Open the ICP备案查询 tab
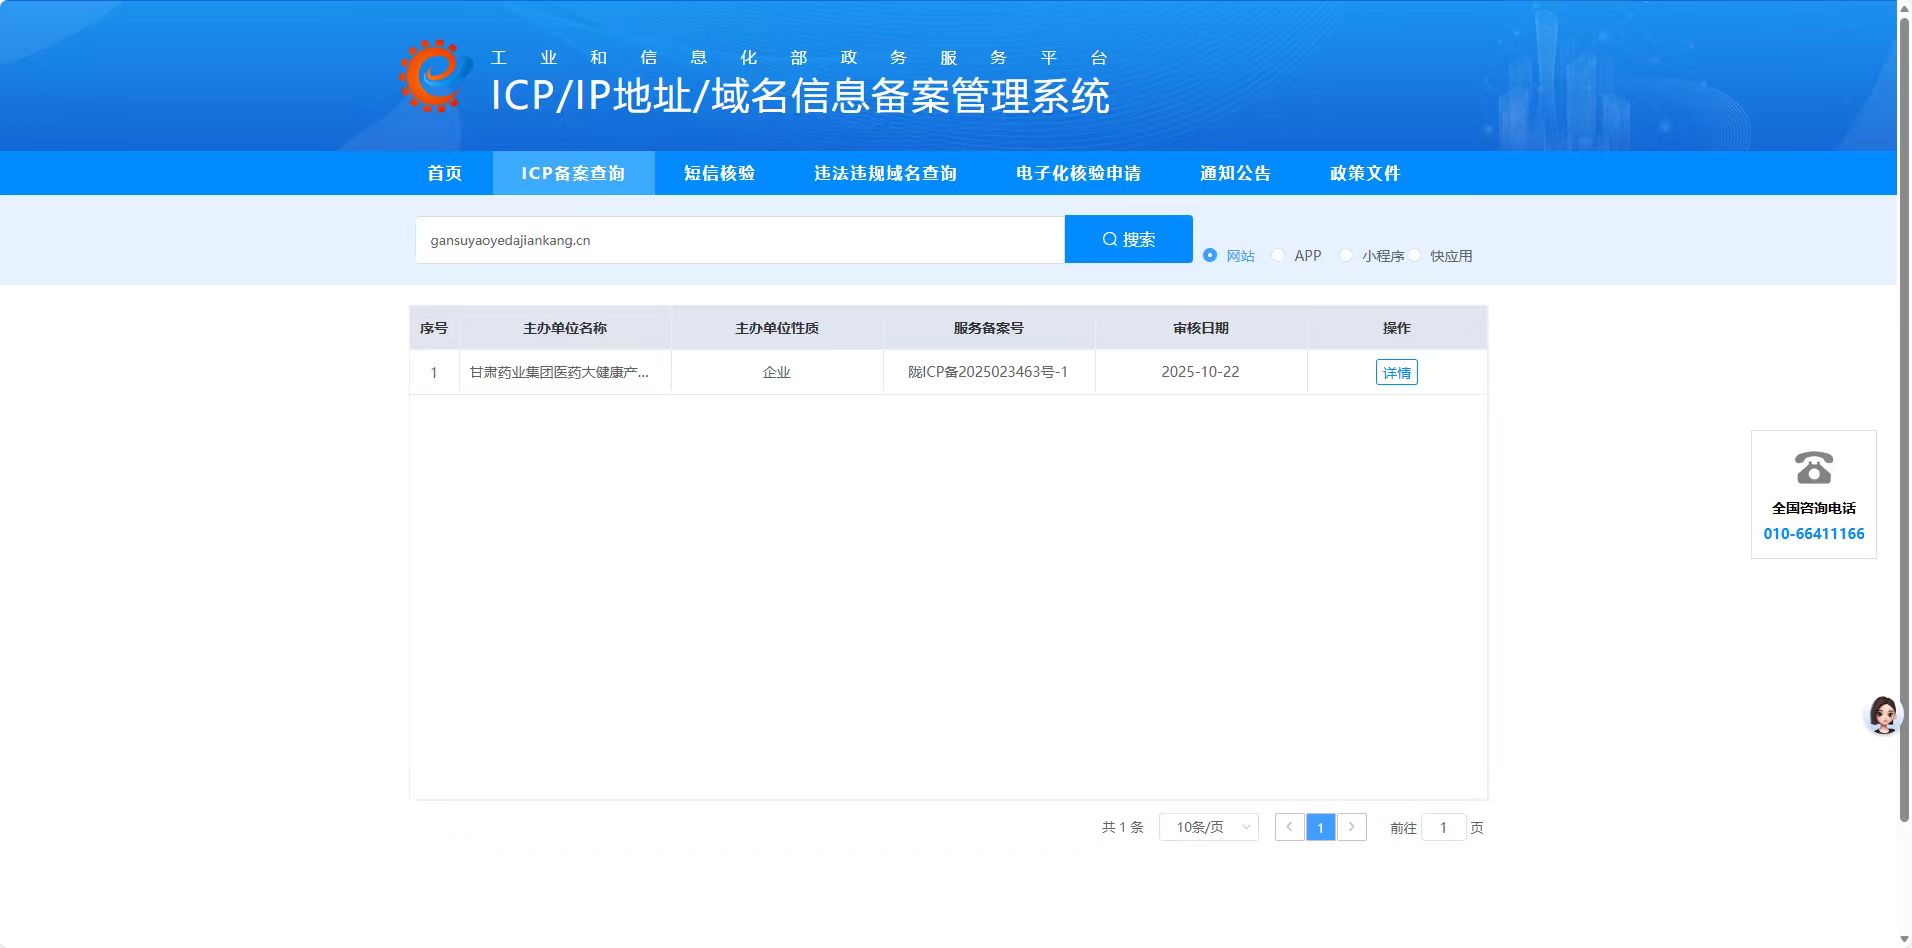The image size is (1912, 948). click(x=573, y=173)
